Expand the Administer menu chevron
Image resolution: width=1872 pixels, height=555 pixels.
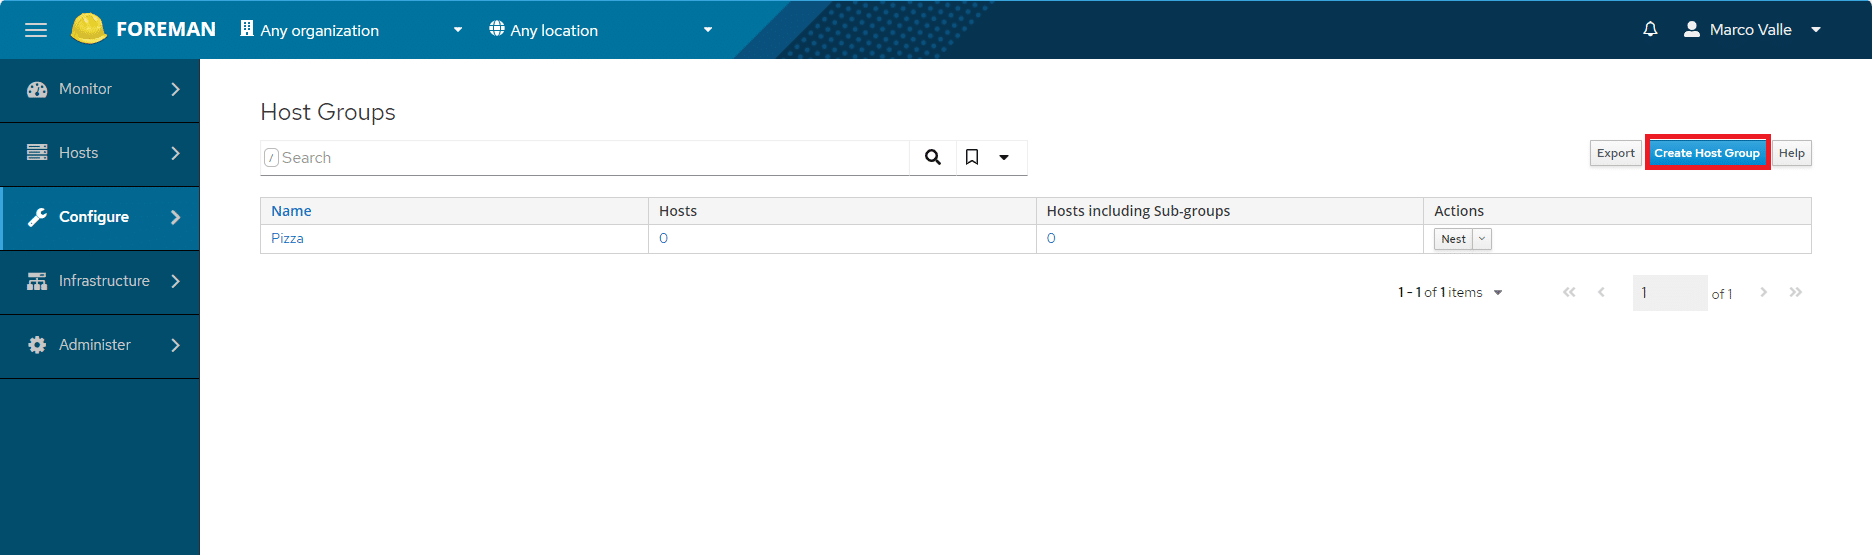coord(176,345)
